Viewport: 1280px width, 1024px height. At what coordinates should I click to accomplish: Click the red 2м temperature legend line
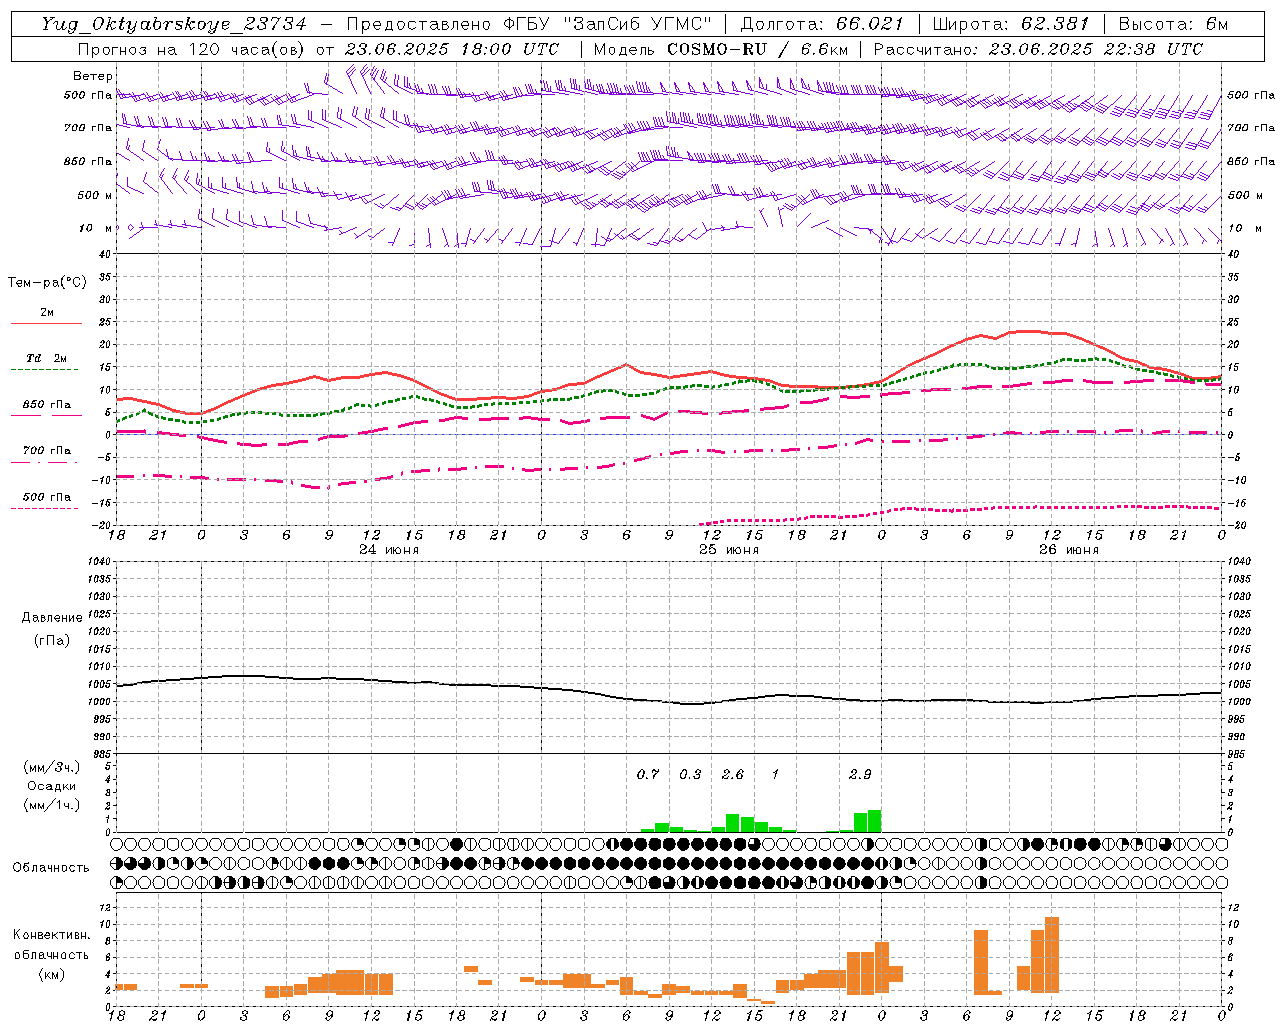click(x=46, y=323)
